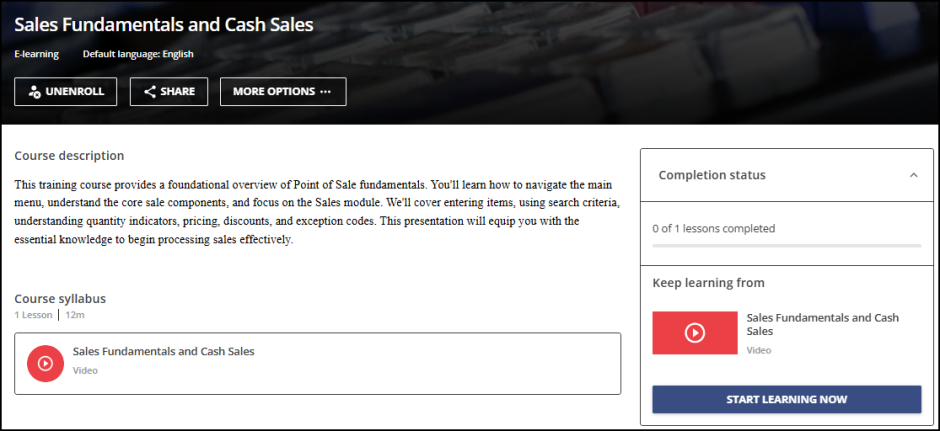Click the UNENROLL button label

click(x=75, y=92)
